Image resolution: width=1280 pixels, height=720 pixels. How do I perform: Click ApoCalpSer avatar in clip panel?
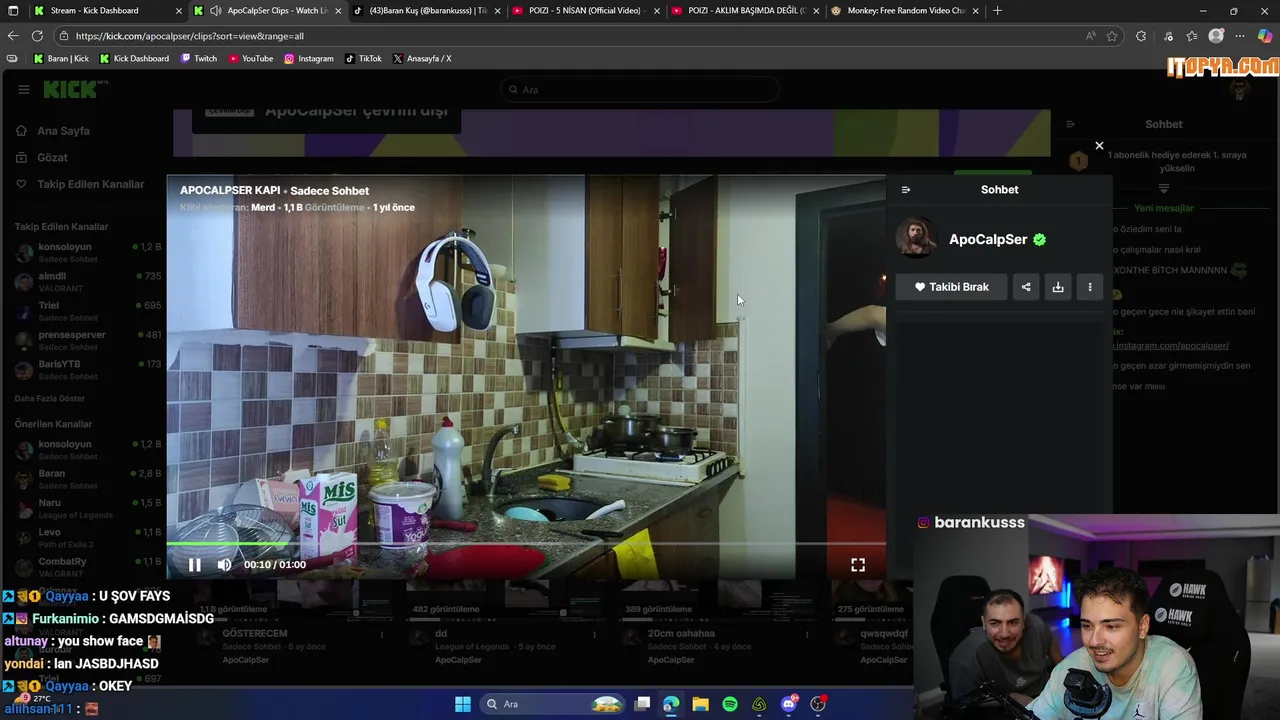point(915,238)
